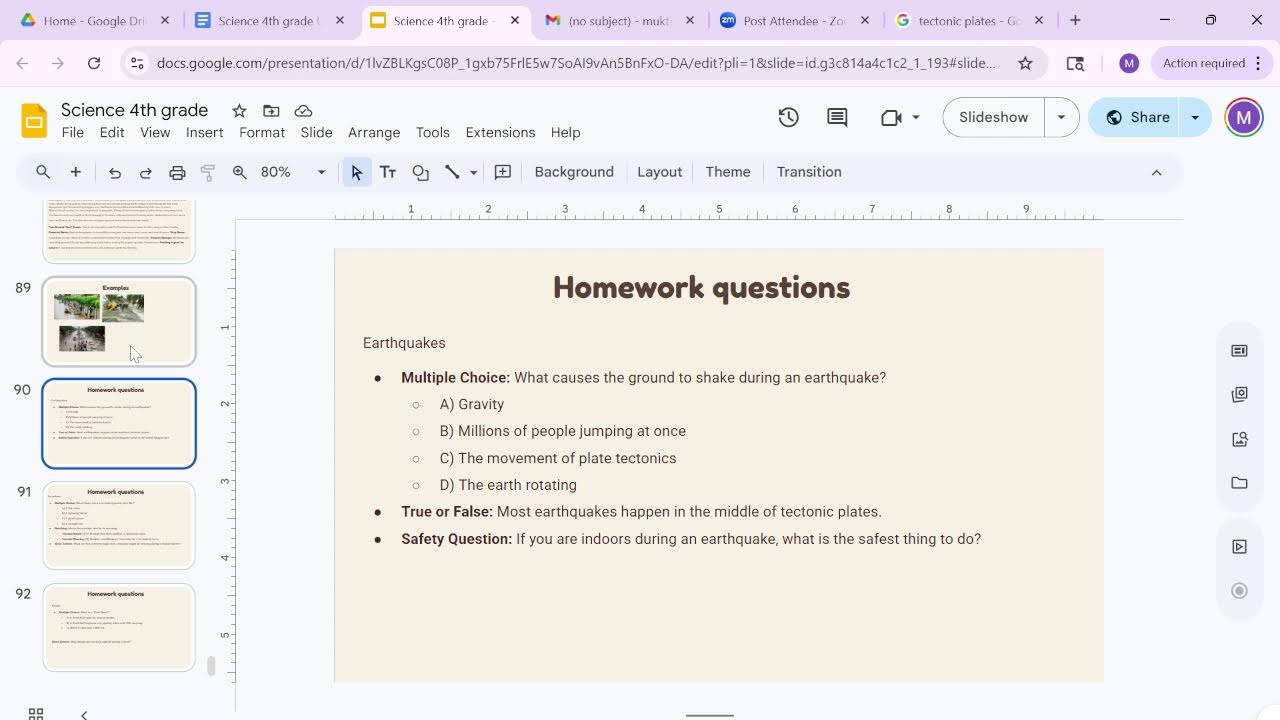Open the Theme panel

(x=728, y=172)
